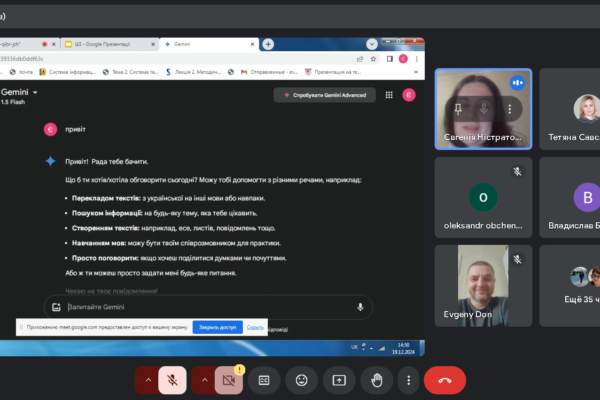Open 'Презентация на те...' bookmark

click(x=333, y=72)
